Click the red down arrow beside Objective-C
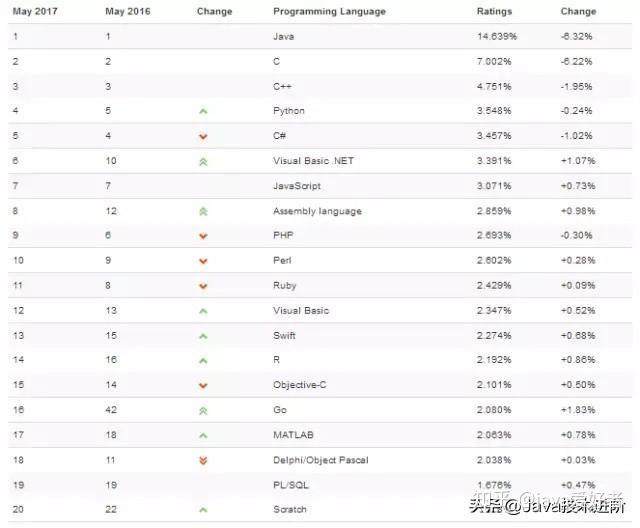Viewport: 640px width, 528px height. [x=203, y=385]
